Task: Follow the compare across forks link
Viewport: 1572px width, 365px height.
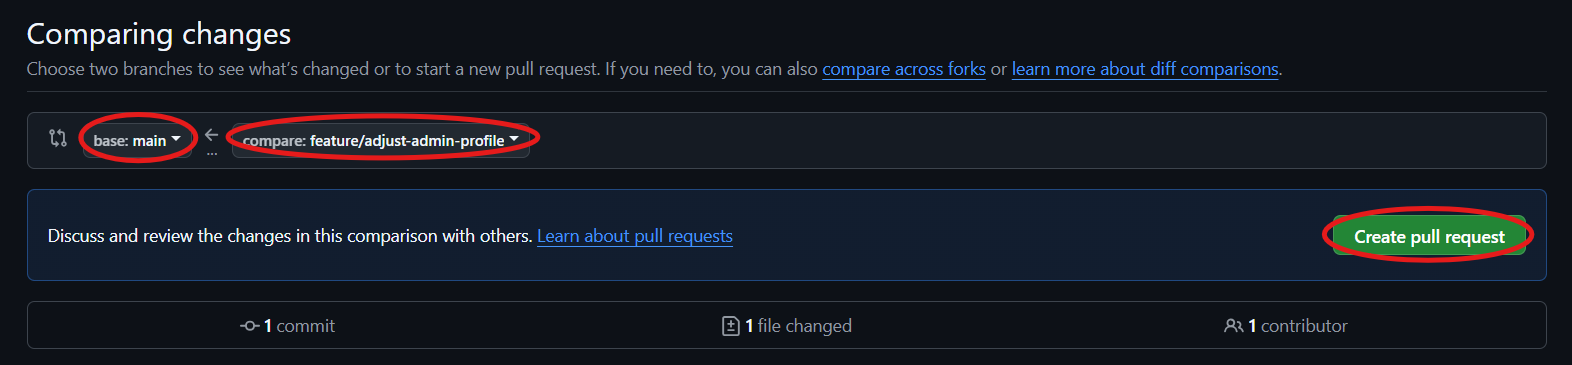Action: pos(904,69)
